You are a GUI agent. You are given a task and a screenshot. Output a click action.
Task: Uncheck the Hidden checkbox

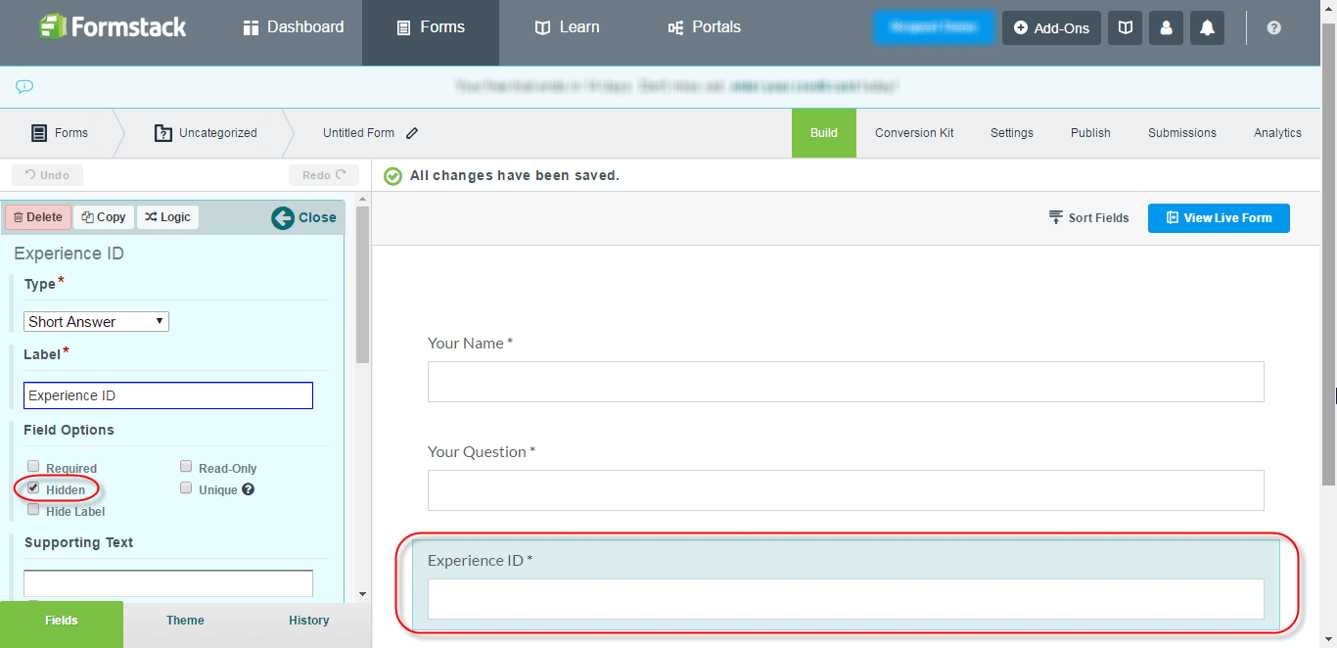click(33, 489)
